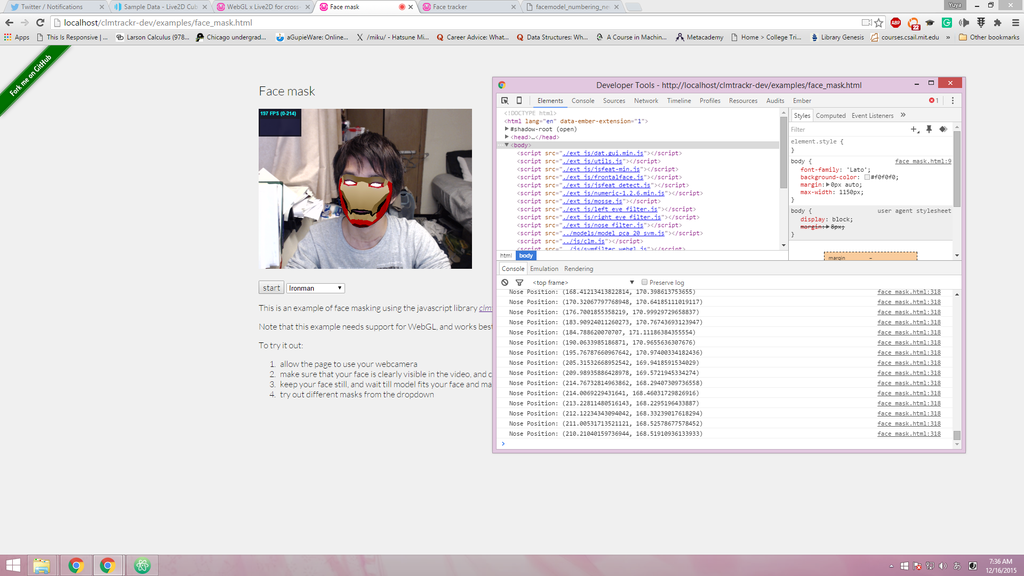Image resolution: width=1024 pixels, height=576 pixels.
Task: Click the orange badge-22 extension icon
Action: tap(913, 23)
